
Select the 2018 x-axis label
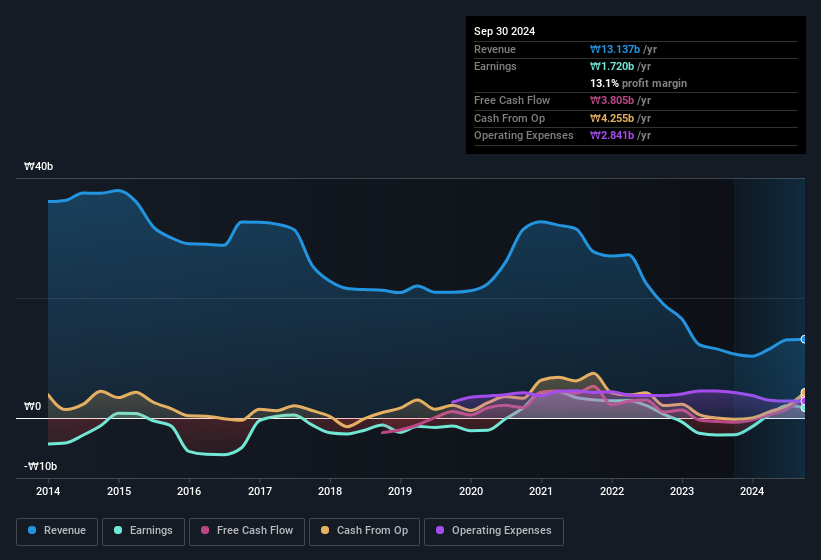[x=330, y=491]
